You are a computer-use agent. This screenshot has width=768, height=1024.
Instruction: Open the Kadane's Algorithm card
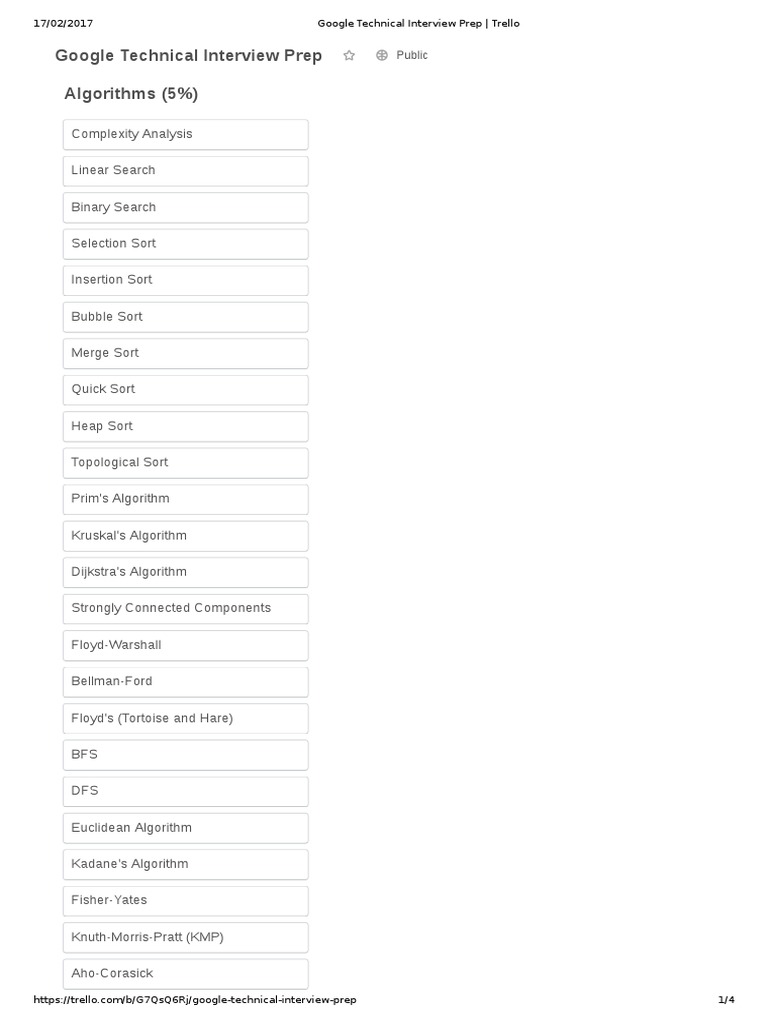point(185,864)
